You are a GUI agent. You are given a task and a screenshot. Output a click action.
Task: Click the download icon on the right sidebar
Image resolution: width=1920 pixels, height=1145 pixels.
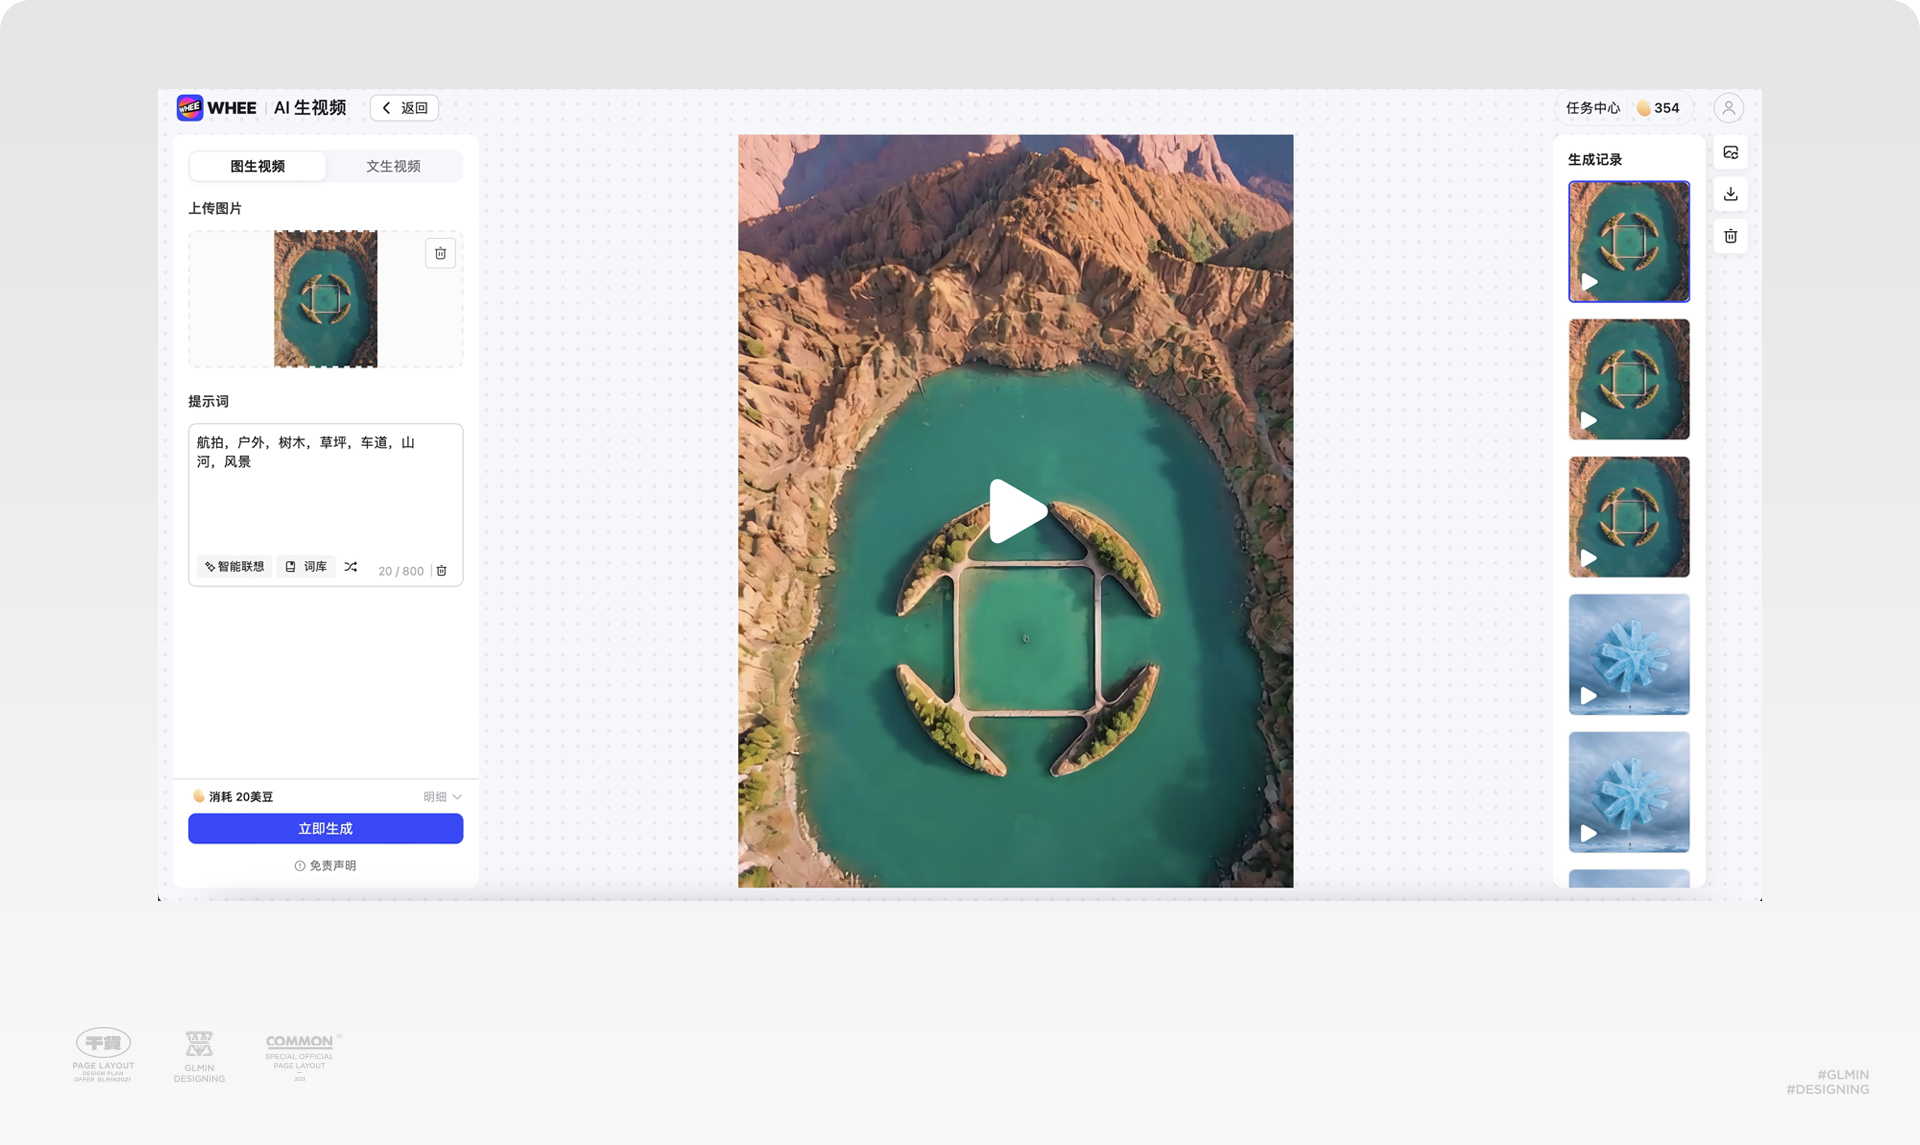click(x=1730, y=194)
